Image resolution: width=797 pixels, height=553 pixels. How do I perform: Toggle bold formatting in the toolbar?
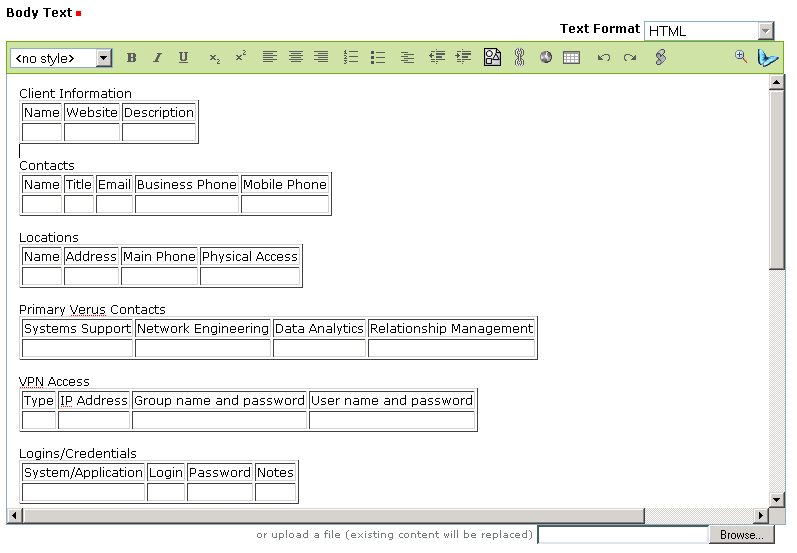131,58
